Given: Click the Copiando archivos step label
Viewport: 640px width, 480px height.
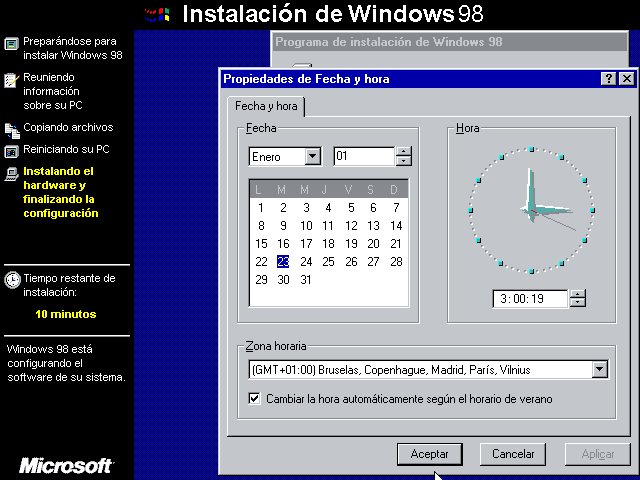Looking at the screenshot, I should pos(68,127).
